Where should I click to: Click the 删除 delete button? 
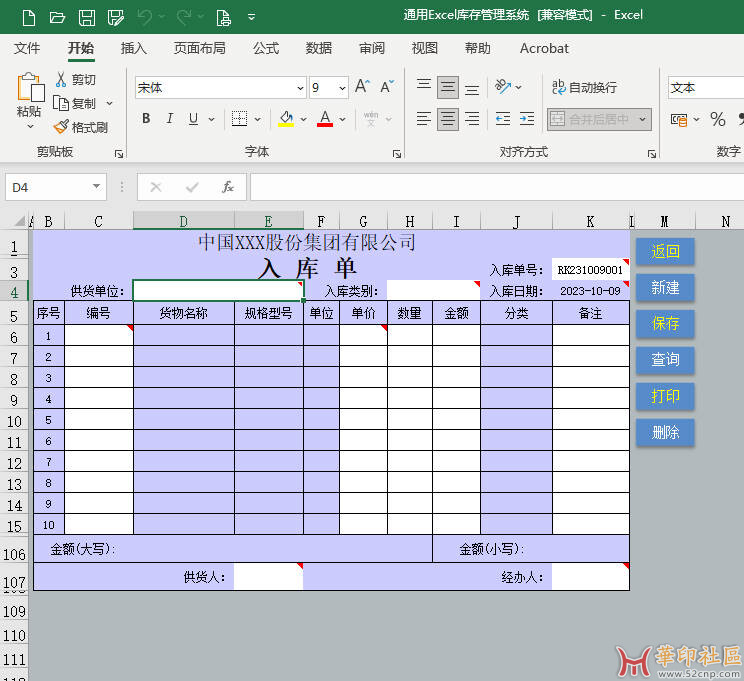665,432
